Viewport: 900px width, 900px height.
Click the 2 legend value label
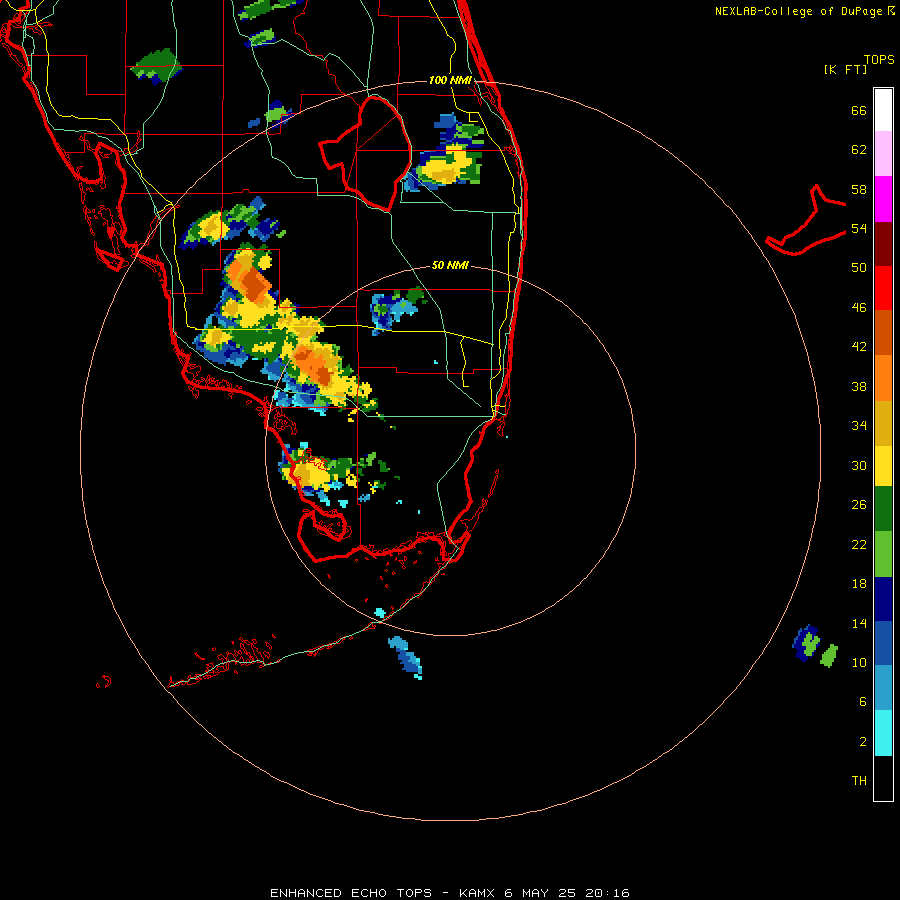click(863, 742)
